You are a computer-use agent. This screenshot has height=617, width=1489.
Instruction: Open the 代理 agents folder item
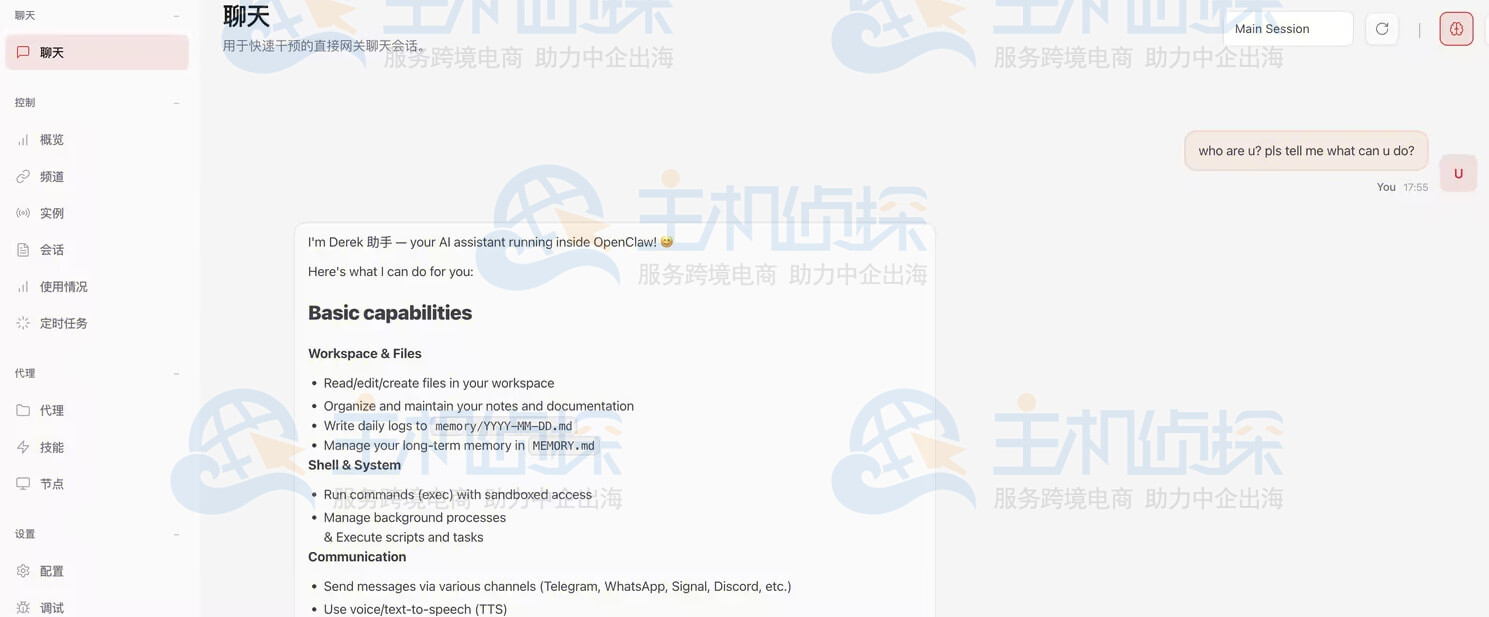[52, 410]
